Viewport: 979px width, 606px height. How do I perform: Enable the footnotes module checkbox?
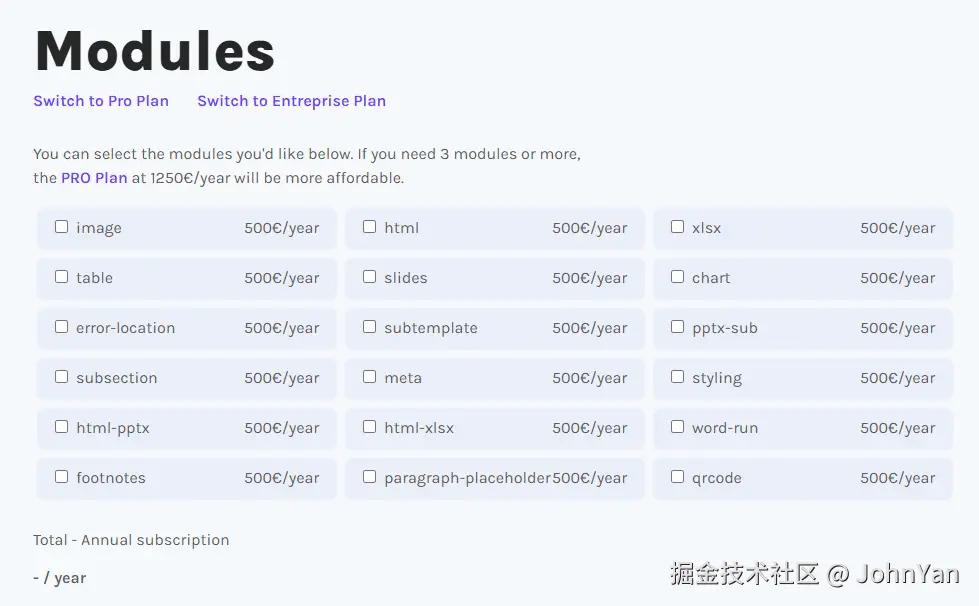point(61,477)
